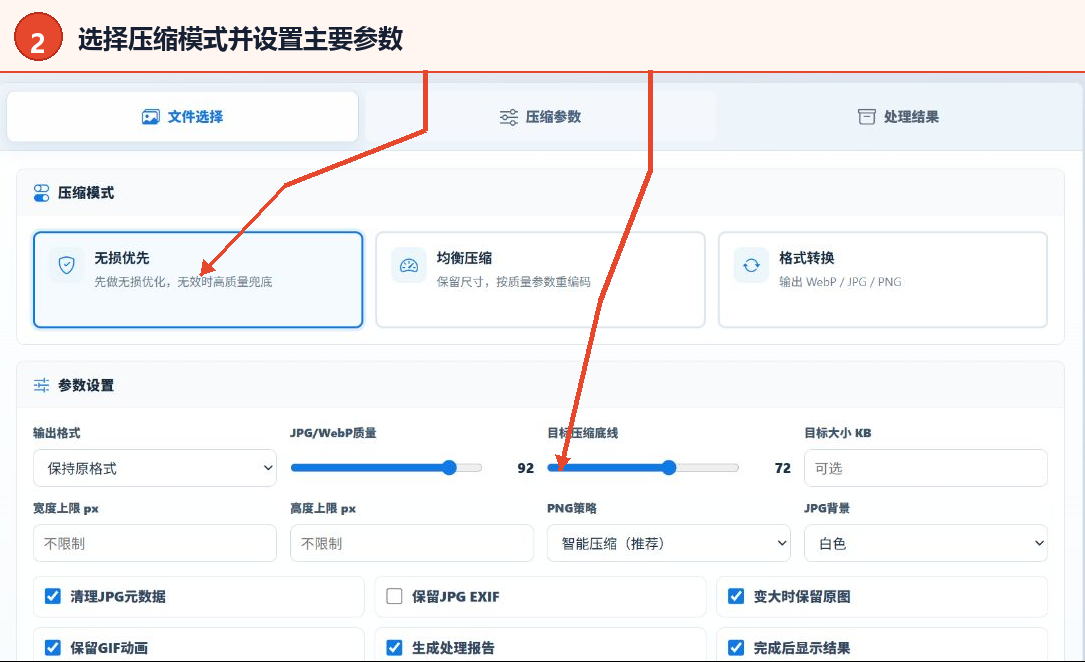Open the JPG背景 dropdown showing 白色
The height and width of the screenshot is (662, 1085).
pyautogui.click(x=926, y=544)
